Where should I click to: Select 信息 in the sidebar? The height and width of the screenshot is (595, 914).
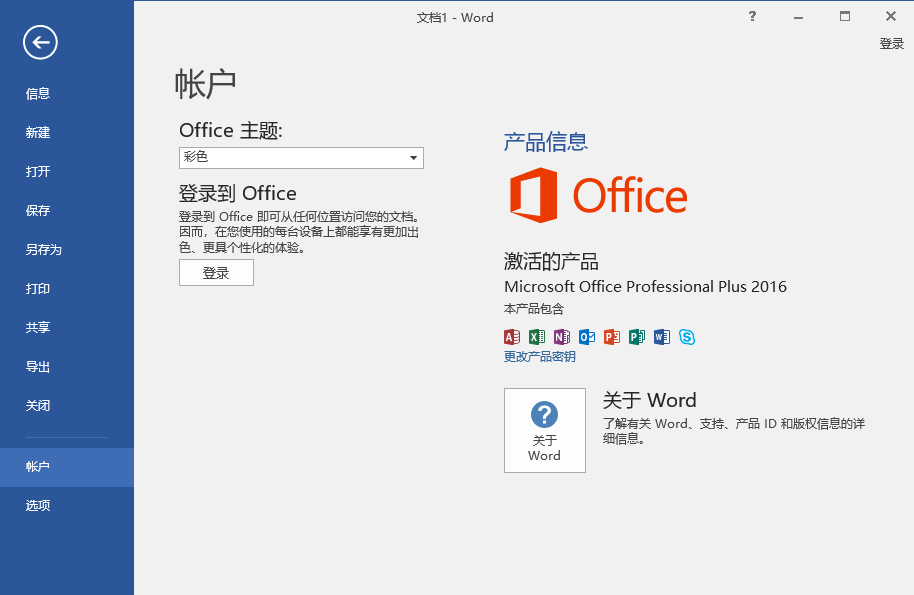(38, 94)
